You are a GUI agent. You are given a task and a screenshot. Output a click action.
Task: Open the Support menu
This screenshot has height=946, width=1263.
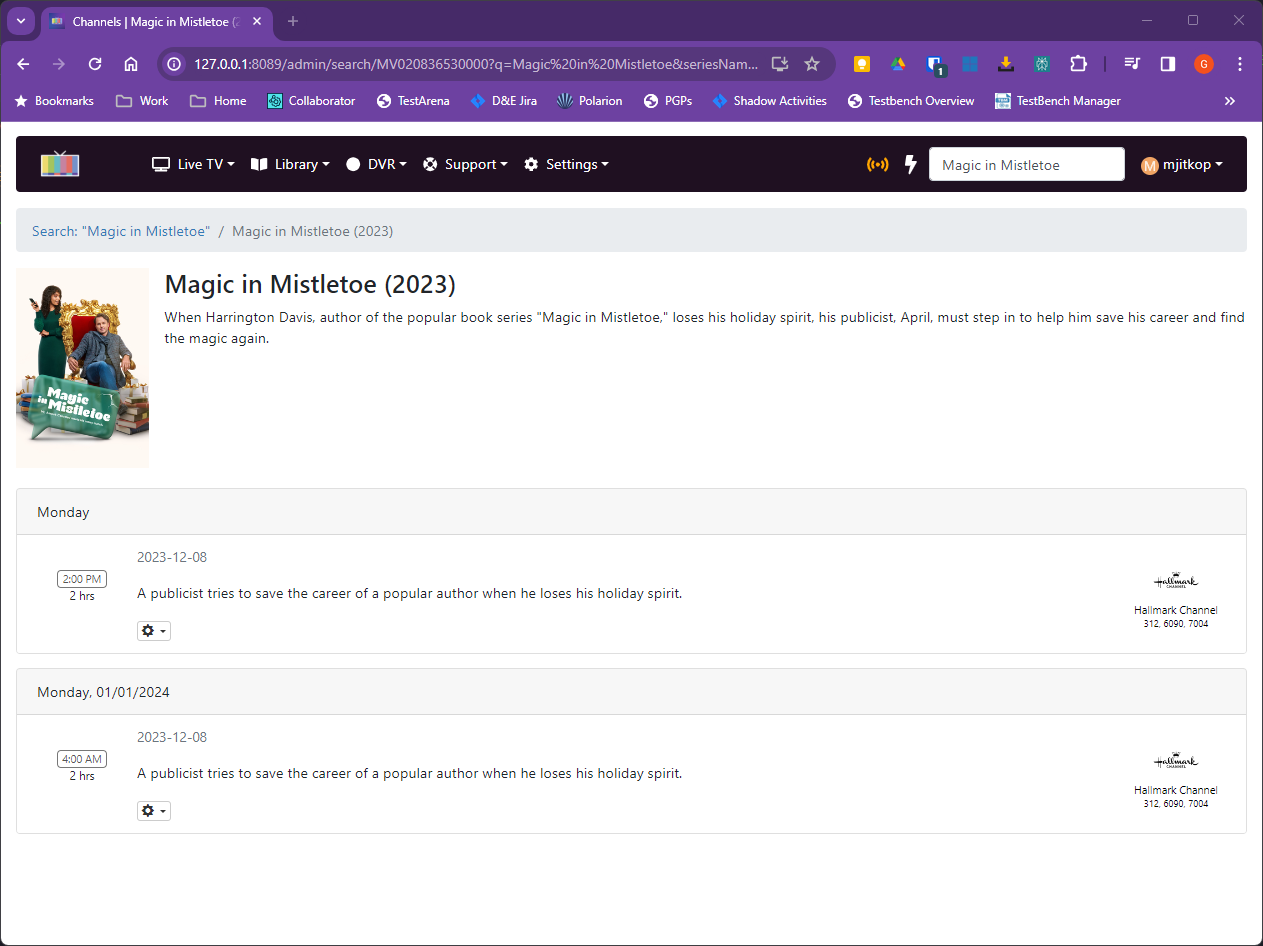(x=465, y=164)
